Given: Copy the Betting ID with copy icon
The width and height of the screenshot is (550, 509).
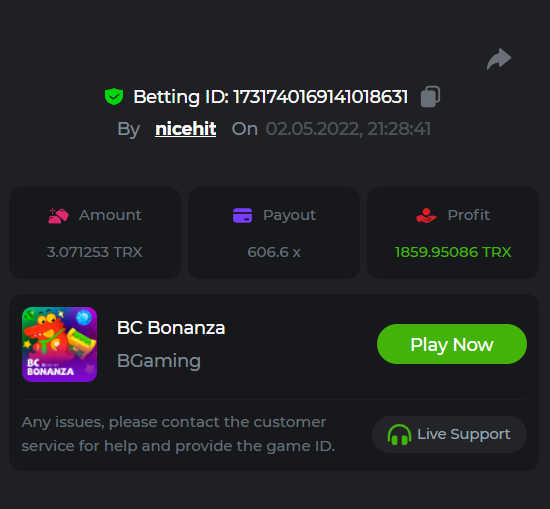Looking at the screenshot, I should click(x=430, y=96).
